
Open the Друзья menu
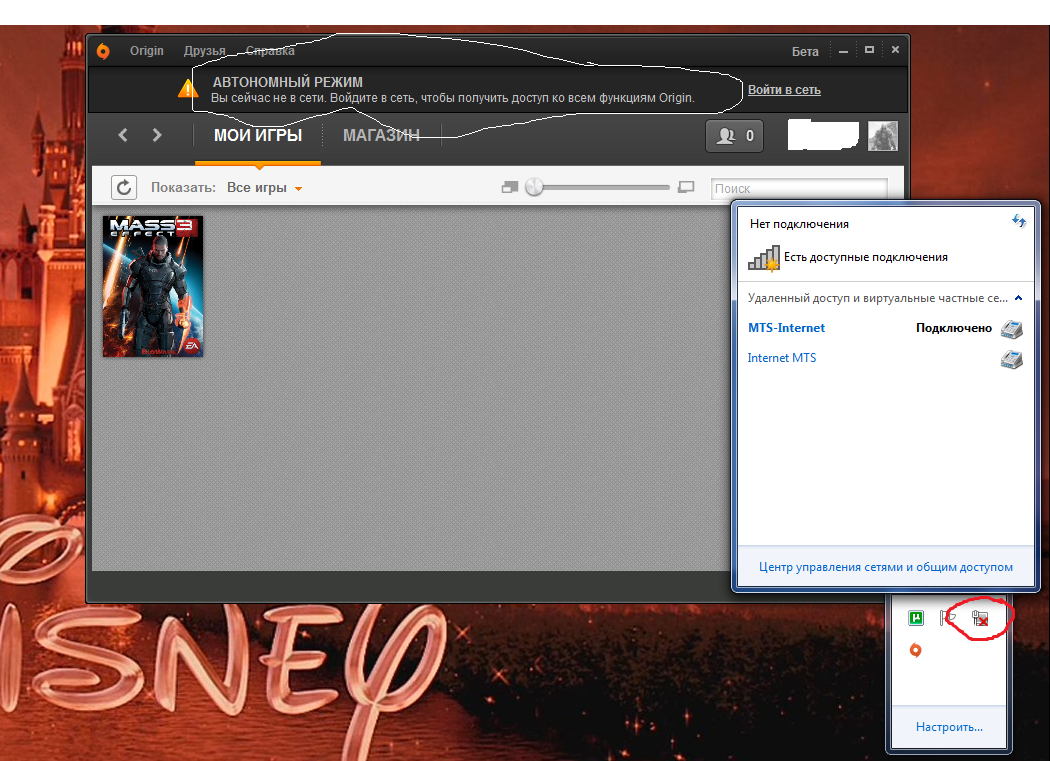[x=205, y=51]
